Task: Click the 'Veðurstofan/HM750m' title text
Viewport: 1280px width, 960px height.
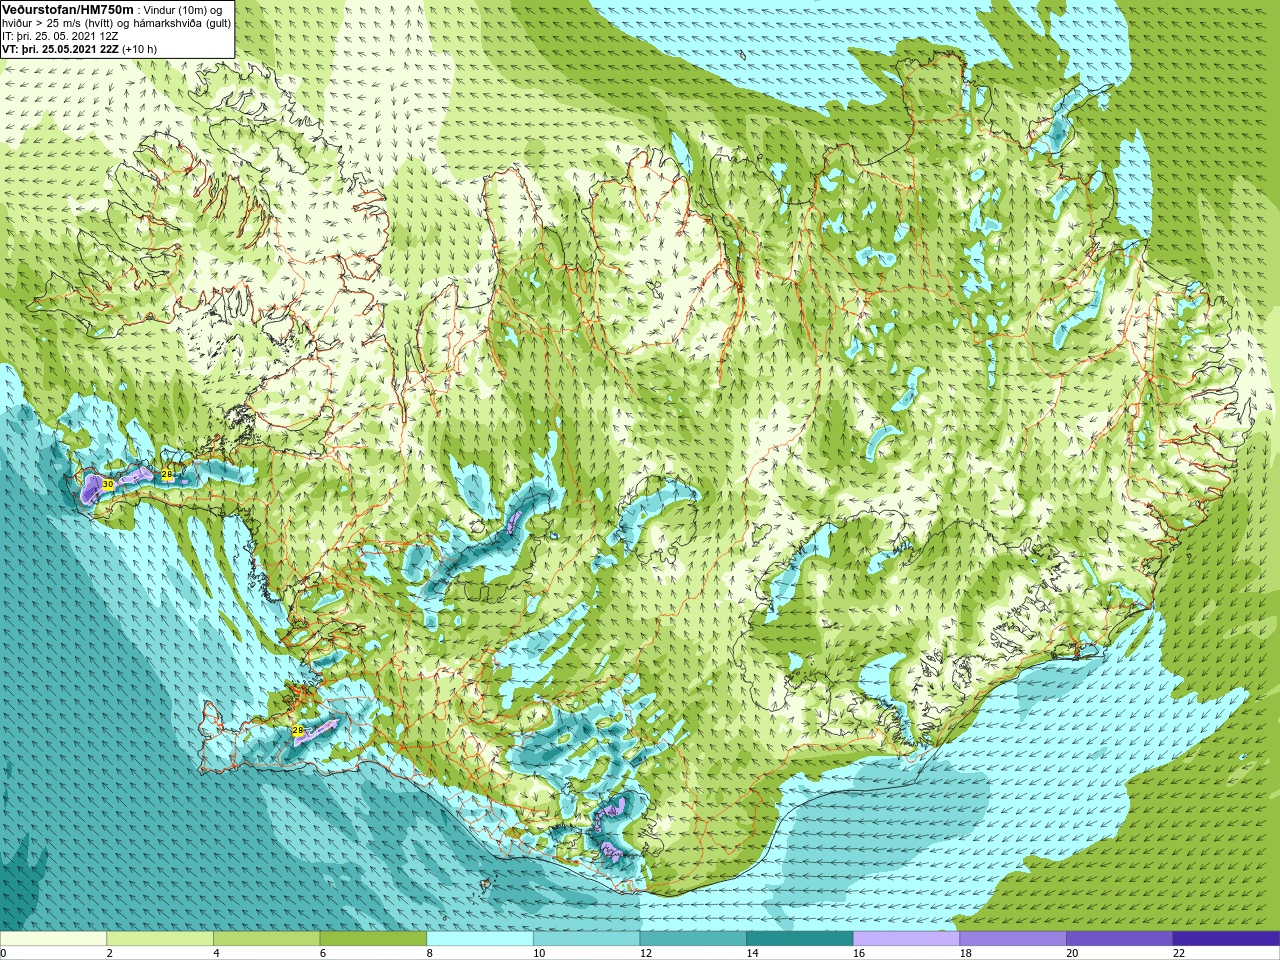Action: tap(68, 10)
